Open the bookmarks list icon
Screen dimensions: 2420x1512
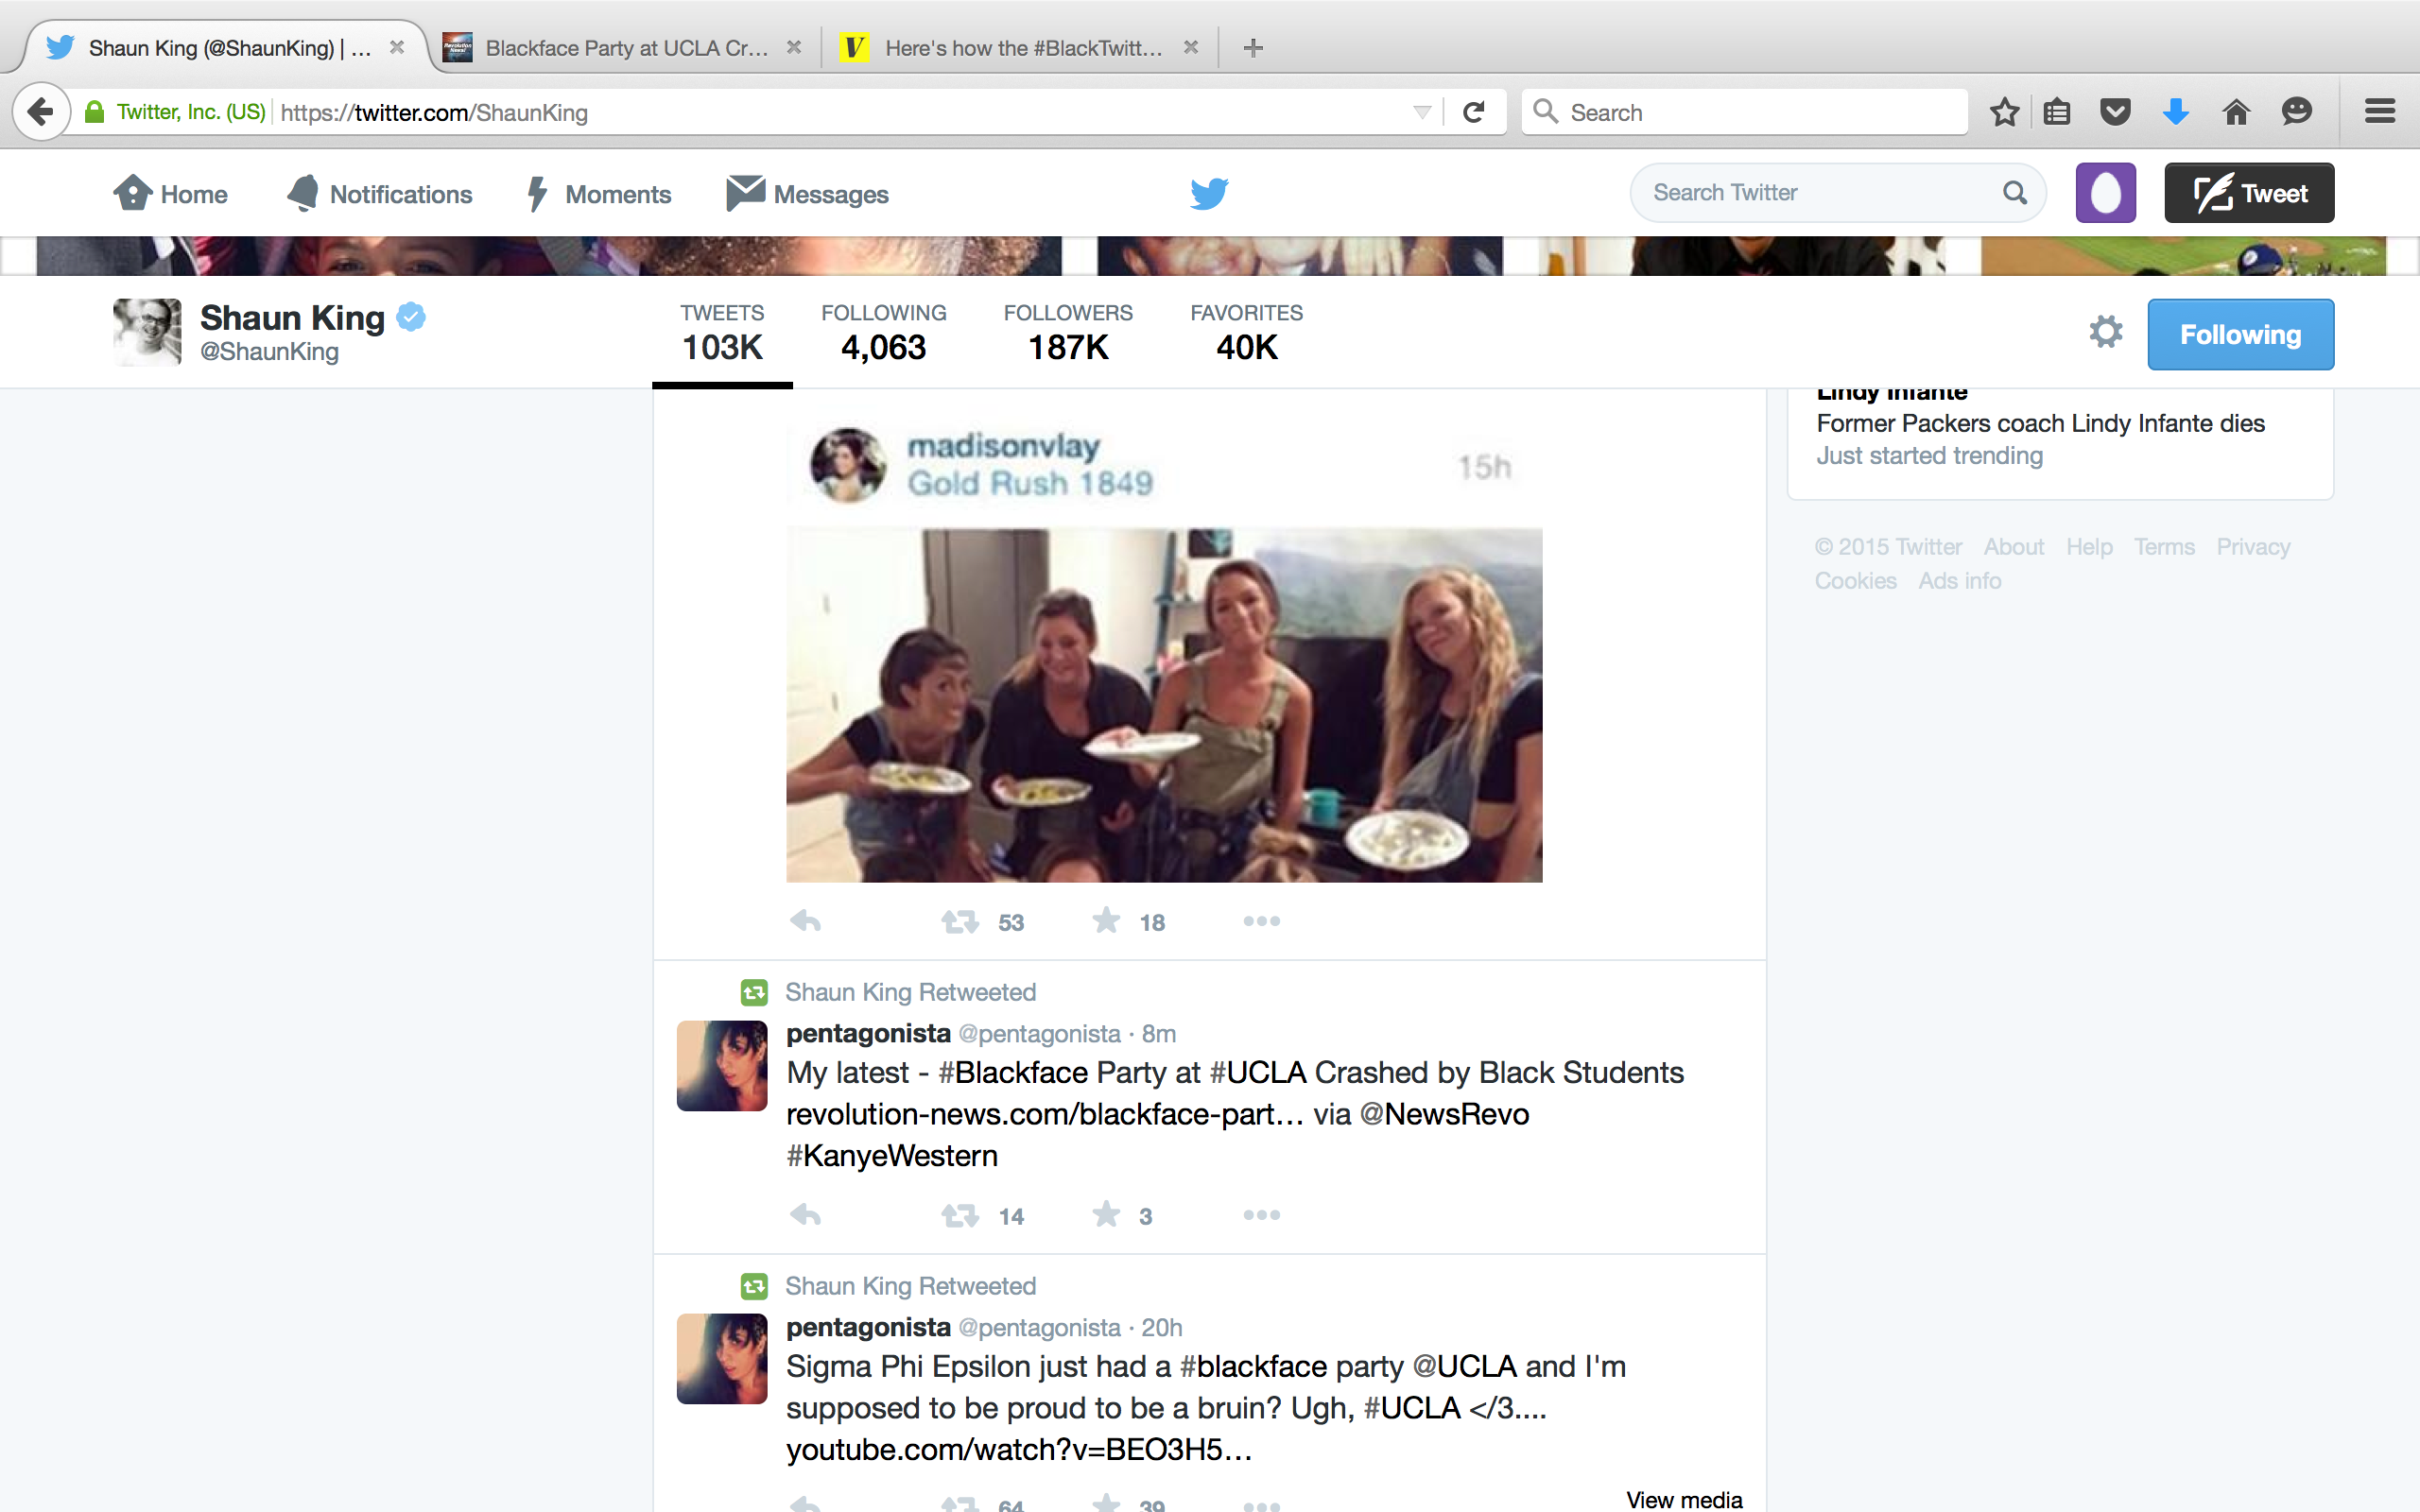(2057, 112)
